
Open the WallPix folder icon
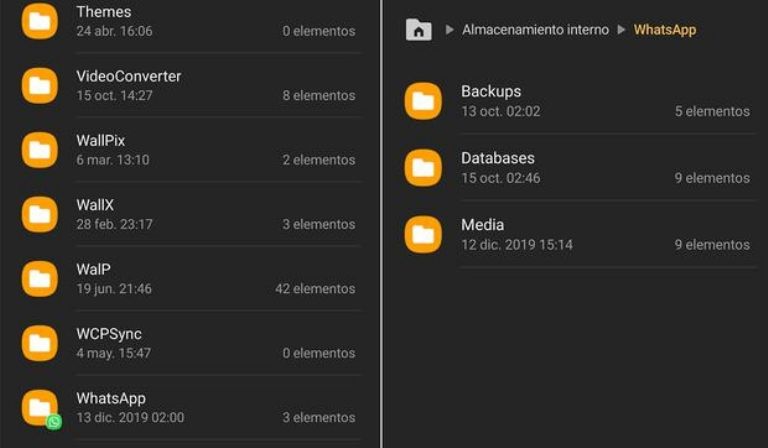pyautogui.click(x=40, y=150)
